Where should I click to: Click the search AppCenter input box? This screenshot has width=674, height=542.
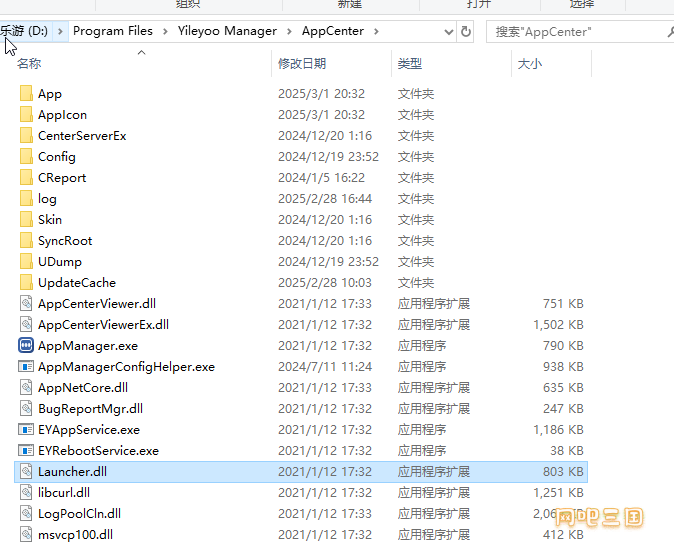(x=575, y=32)
